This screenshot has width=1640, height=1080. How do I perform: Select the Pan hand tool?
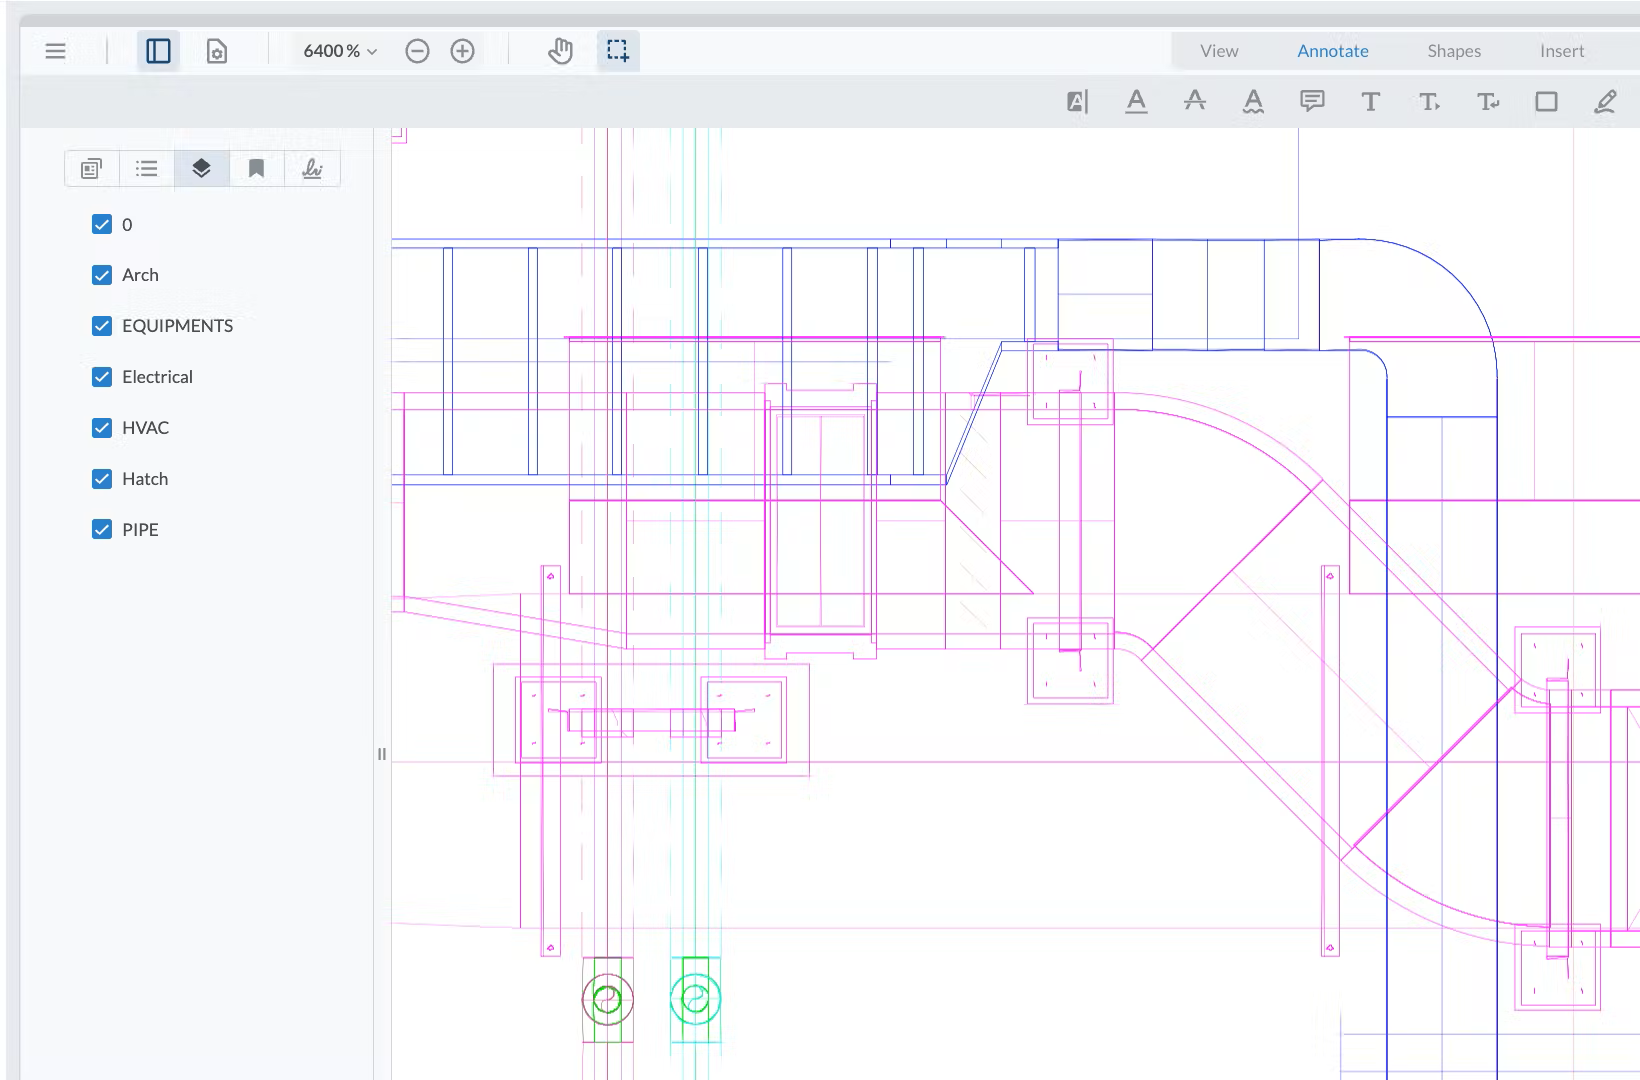[560, 51]
